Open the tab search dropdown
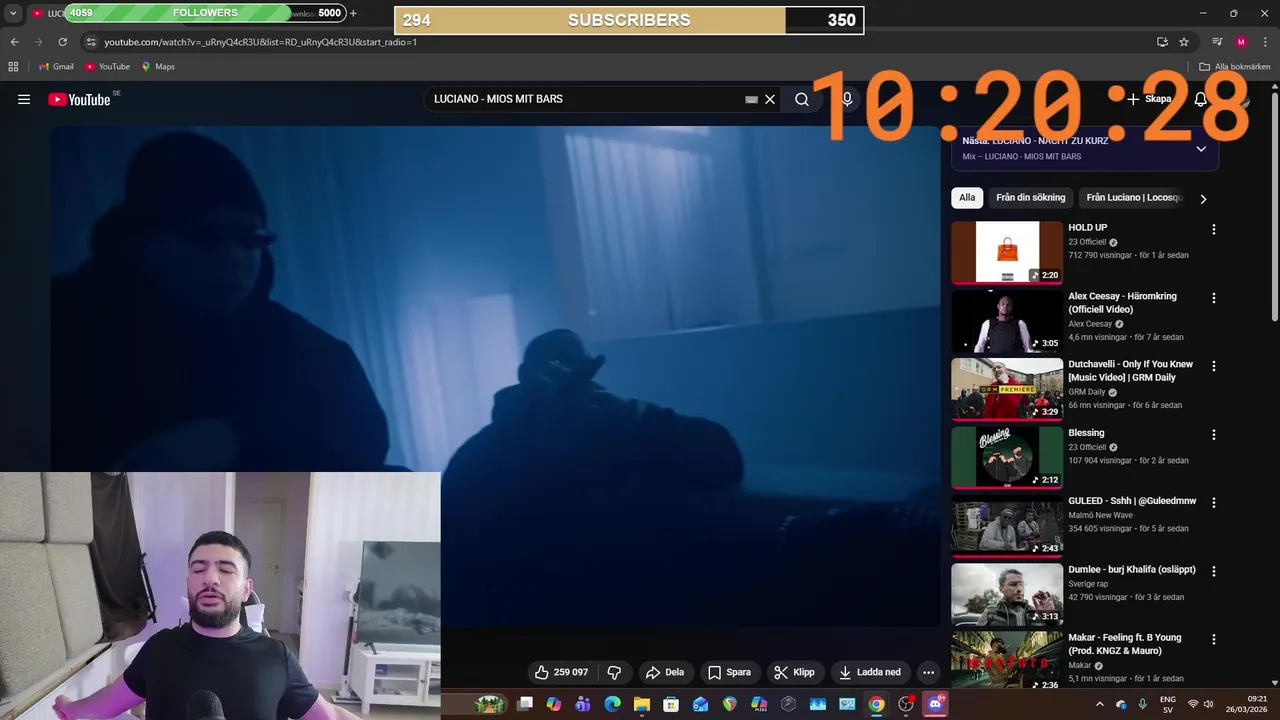Screen dimensions: 1280x720 [x=13, y=13]
